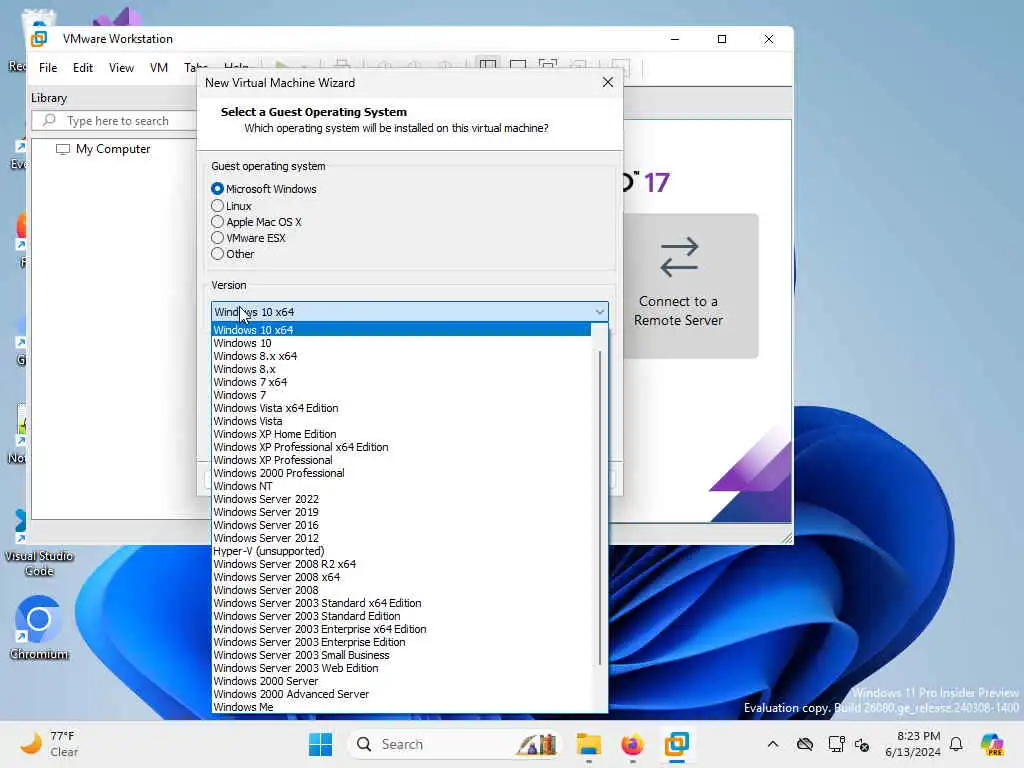The width and height of the screenshot is (1024, 768).
Task: Pick Windows Server 2016
Action: pos(401,526)
